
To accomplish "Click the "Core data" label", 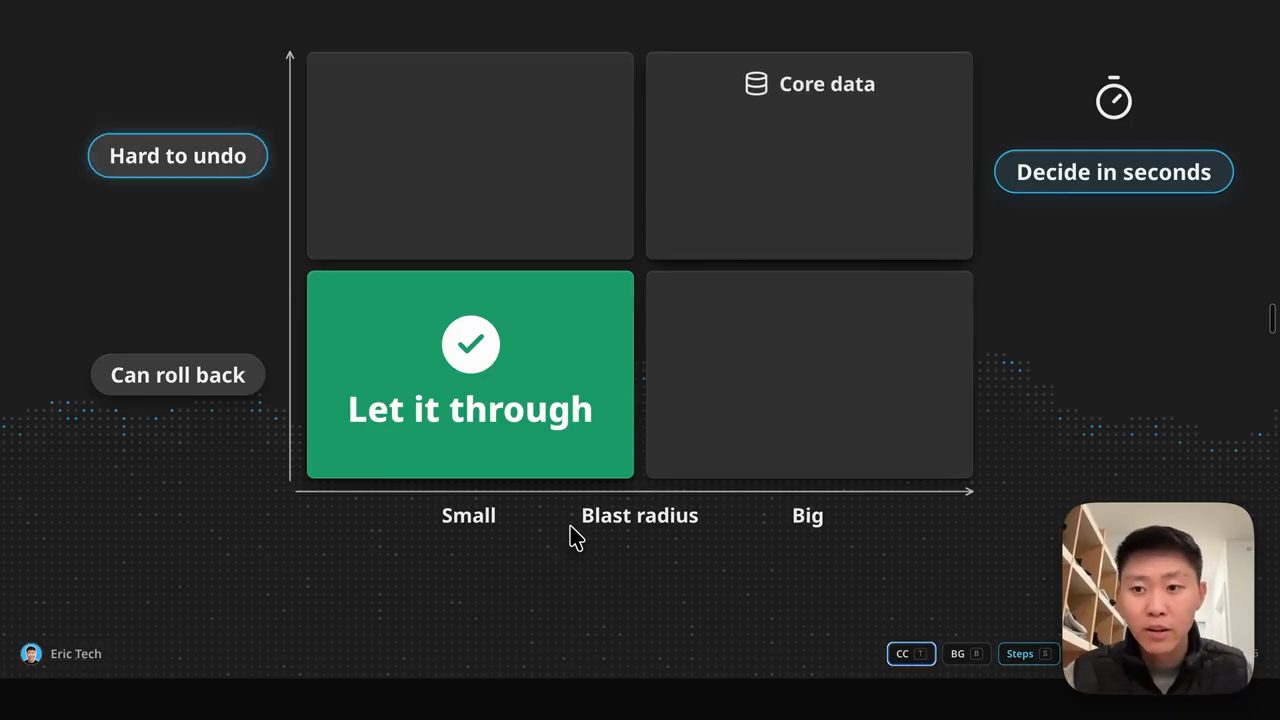I will 827,84.
